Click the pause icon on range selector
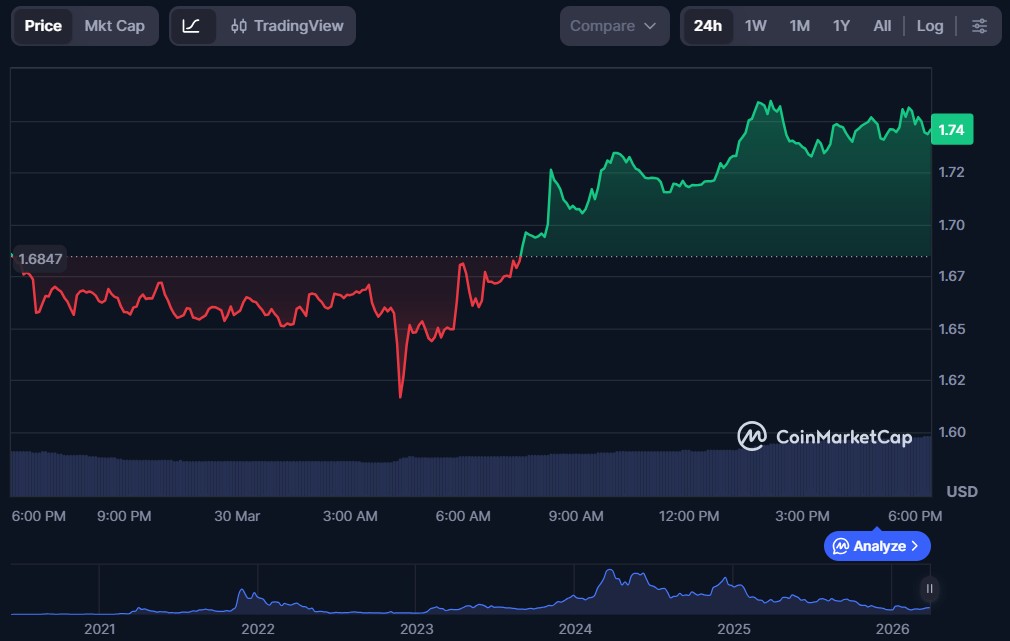 coord(929,588)
